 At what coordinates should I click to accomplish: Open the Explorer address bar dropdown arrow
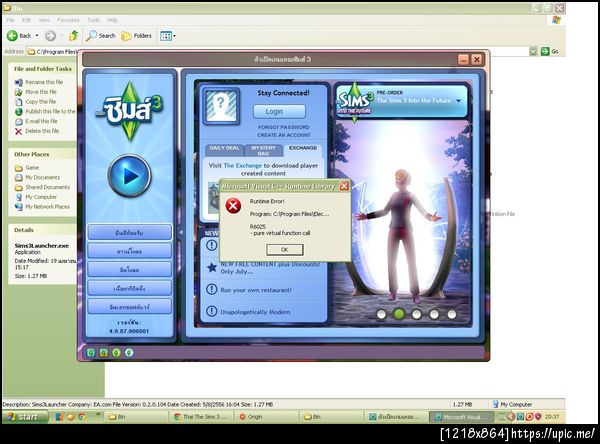coord(533,51)
